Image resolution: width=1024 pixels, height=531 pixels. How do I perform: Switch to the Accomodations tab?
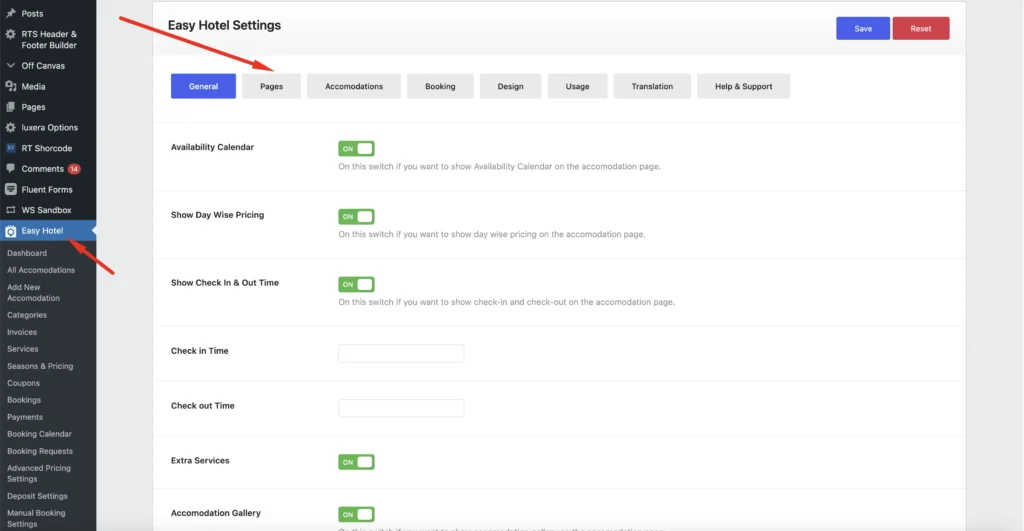point(354,86)
